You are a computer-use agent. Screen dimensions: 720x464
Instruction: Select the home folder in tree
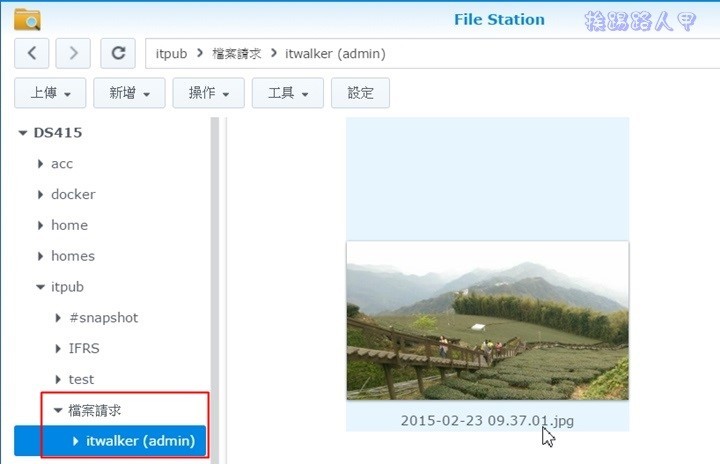point(69,225)
